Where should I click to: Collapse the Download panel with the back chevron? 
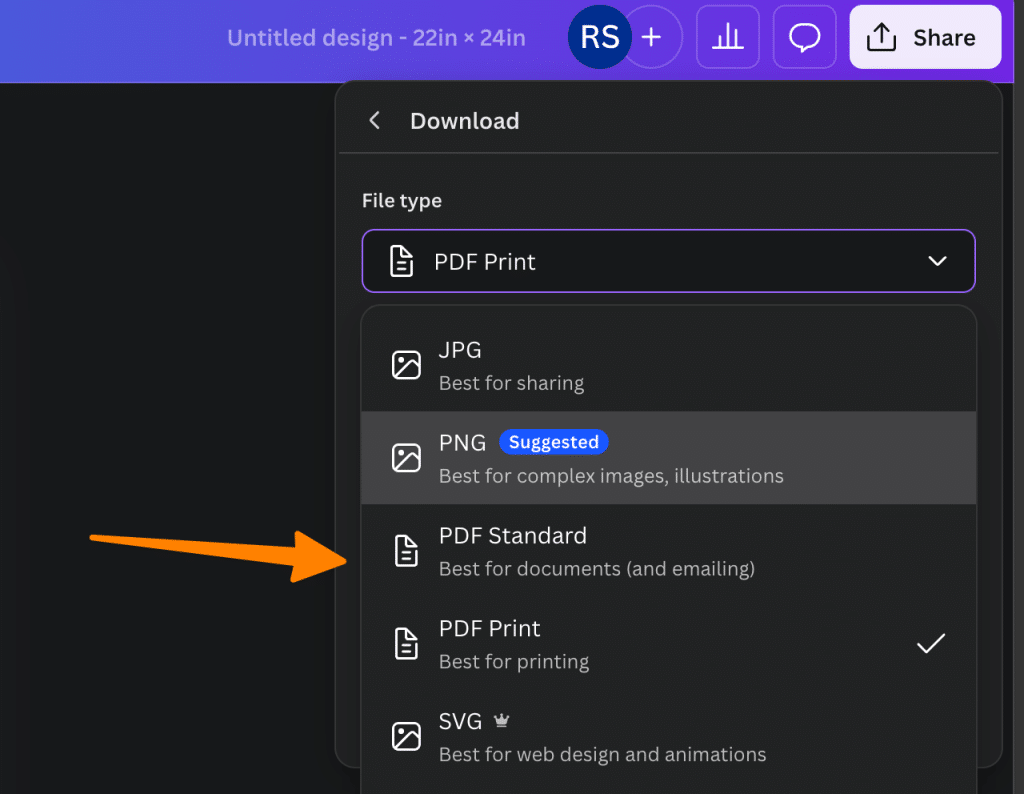[x=373, y=120]
